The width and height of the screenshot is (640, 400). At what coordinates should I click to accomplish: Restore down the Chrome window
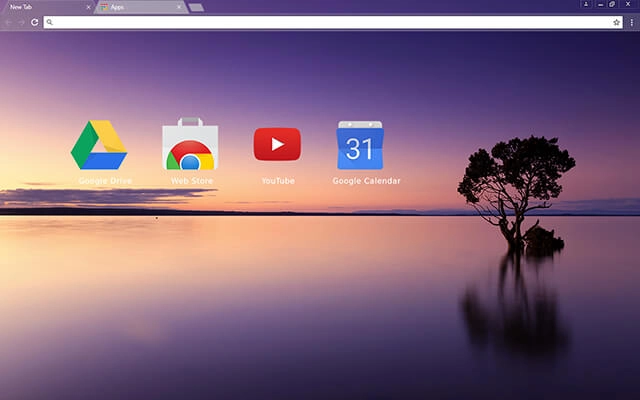(612, 4)
